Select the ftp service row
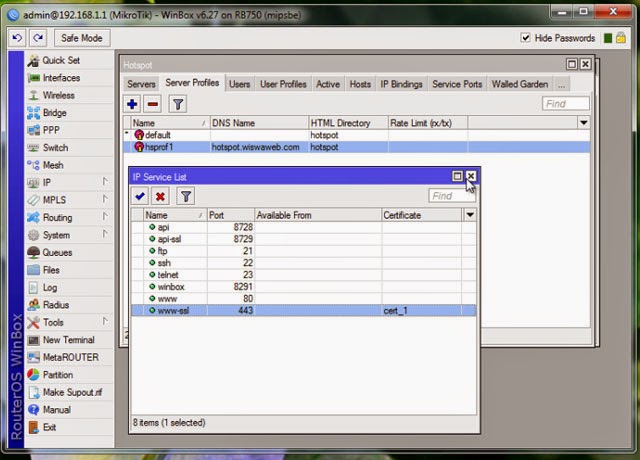 tap(304, 251)
